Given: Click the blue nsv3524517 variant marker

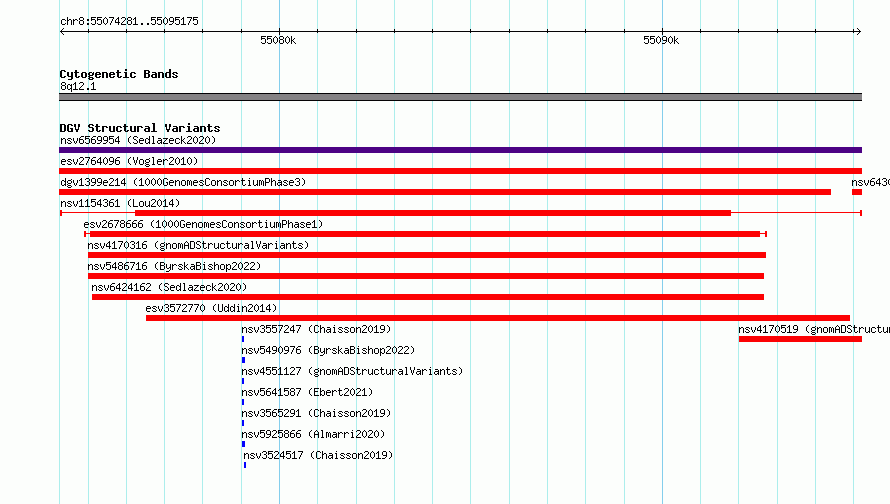Looking at the screenshot, I should point(245,465).
